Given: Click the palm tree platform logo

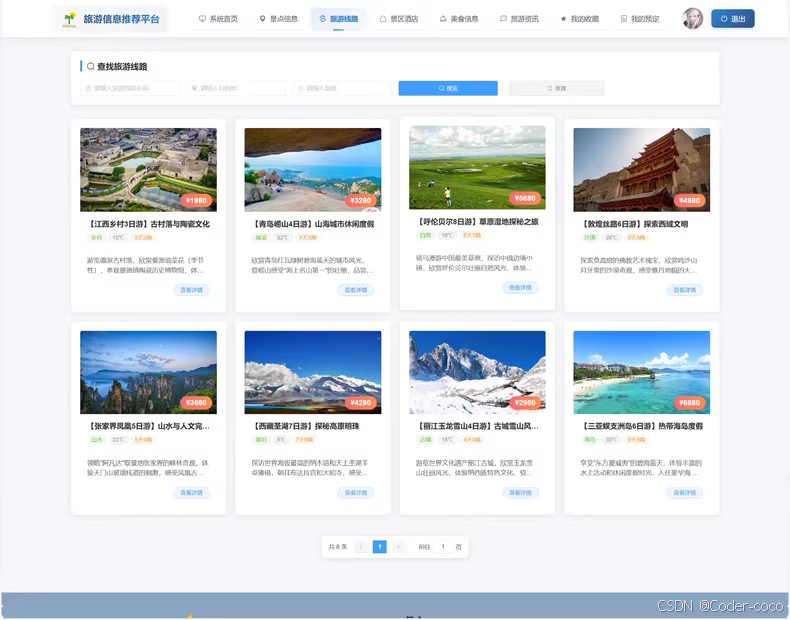Looking at the screenshot, I should (70, 19).
